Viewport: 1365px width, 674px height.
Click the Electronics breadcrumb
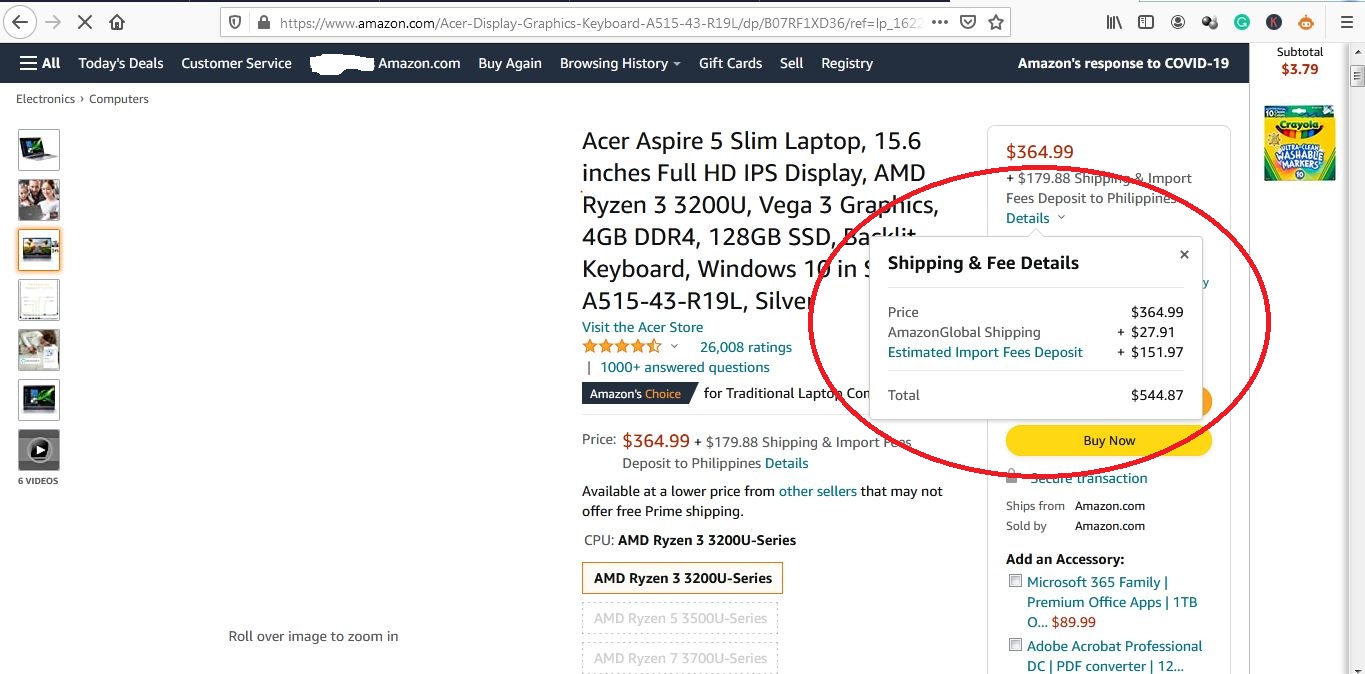click(45, 99)
